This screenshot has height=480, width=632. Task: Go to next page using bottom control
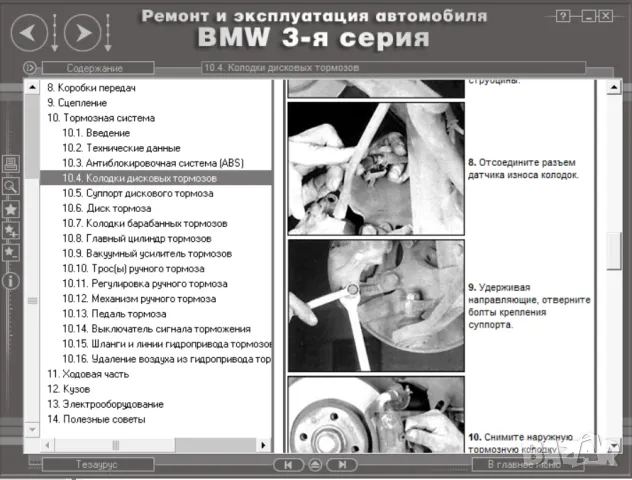pyautogui.click(x=341, y=465)
